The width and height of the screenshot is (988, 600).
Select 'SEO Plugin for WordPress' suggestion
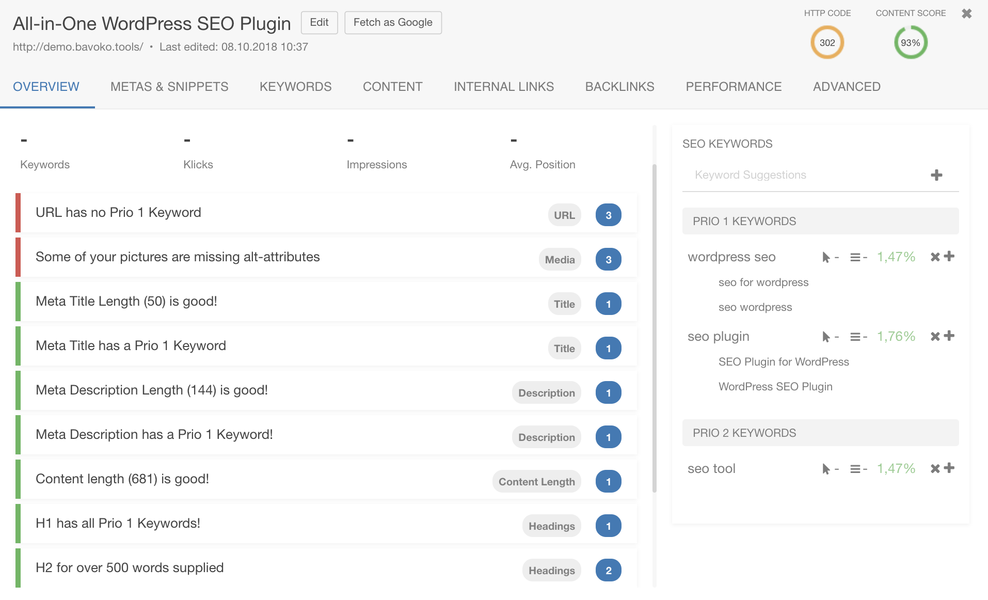tap(783, 362)
